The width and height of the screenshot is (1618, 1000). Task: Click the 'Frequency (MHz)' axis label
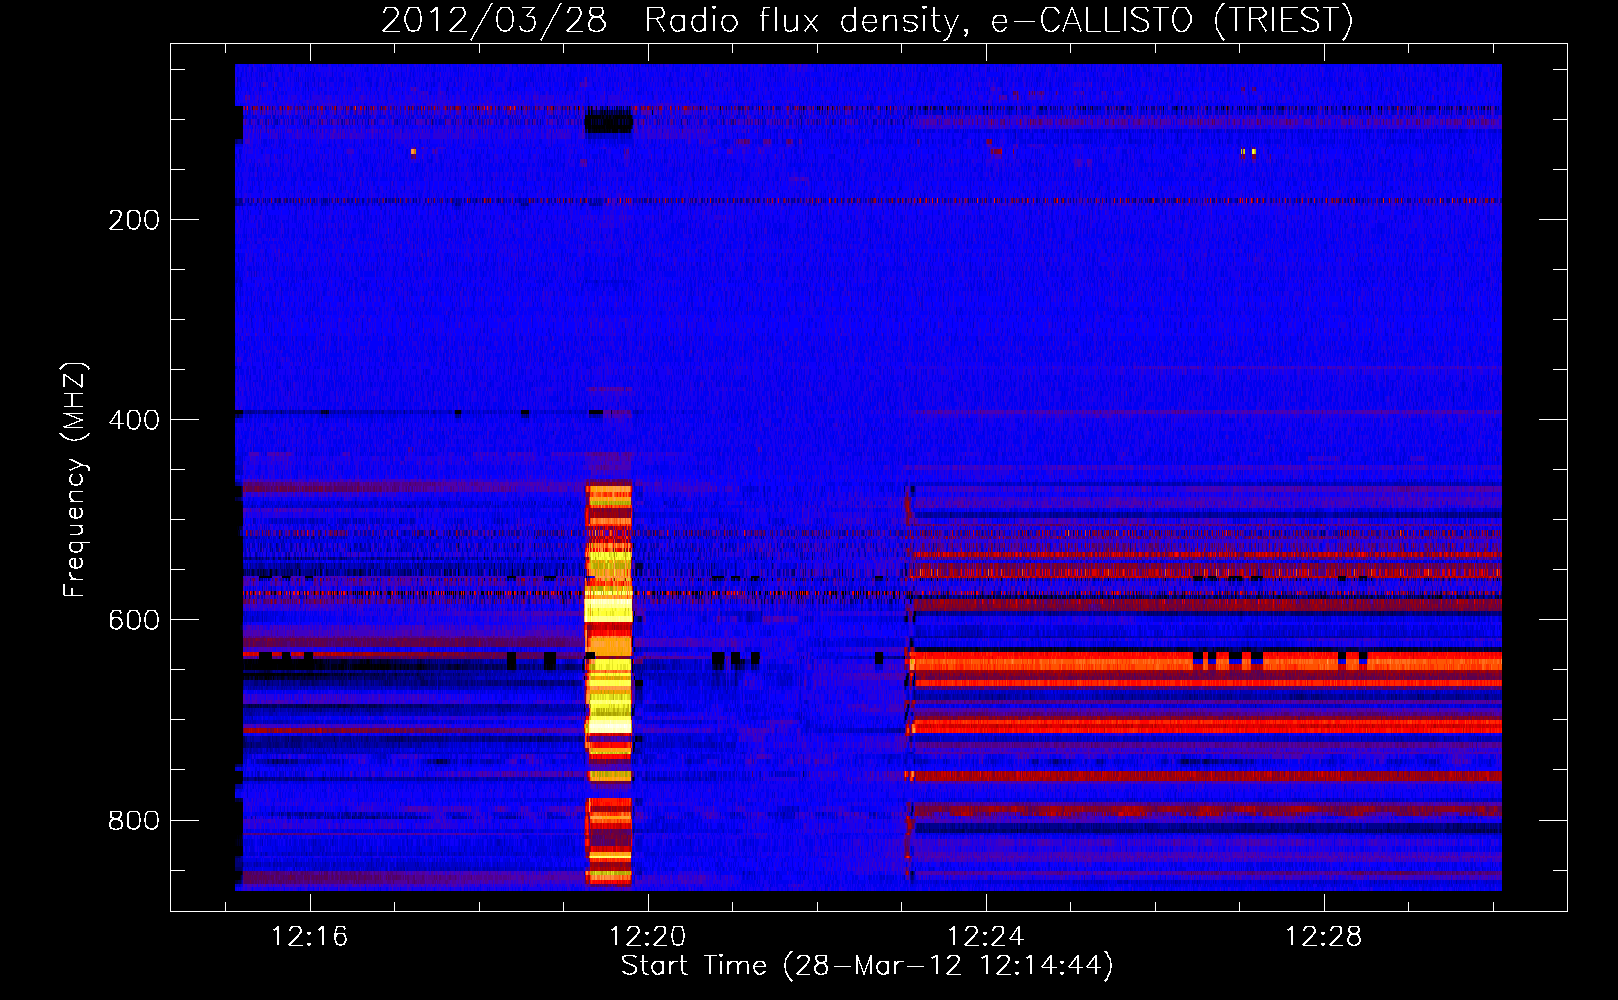tap(75, 480)
